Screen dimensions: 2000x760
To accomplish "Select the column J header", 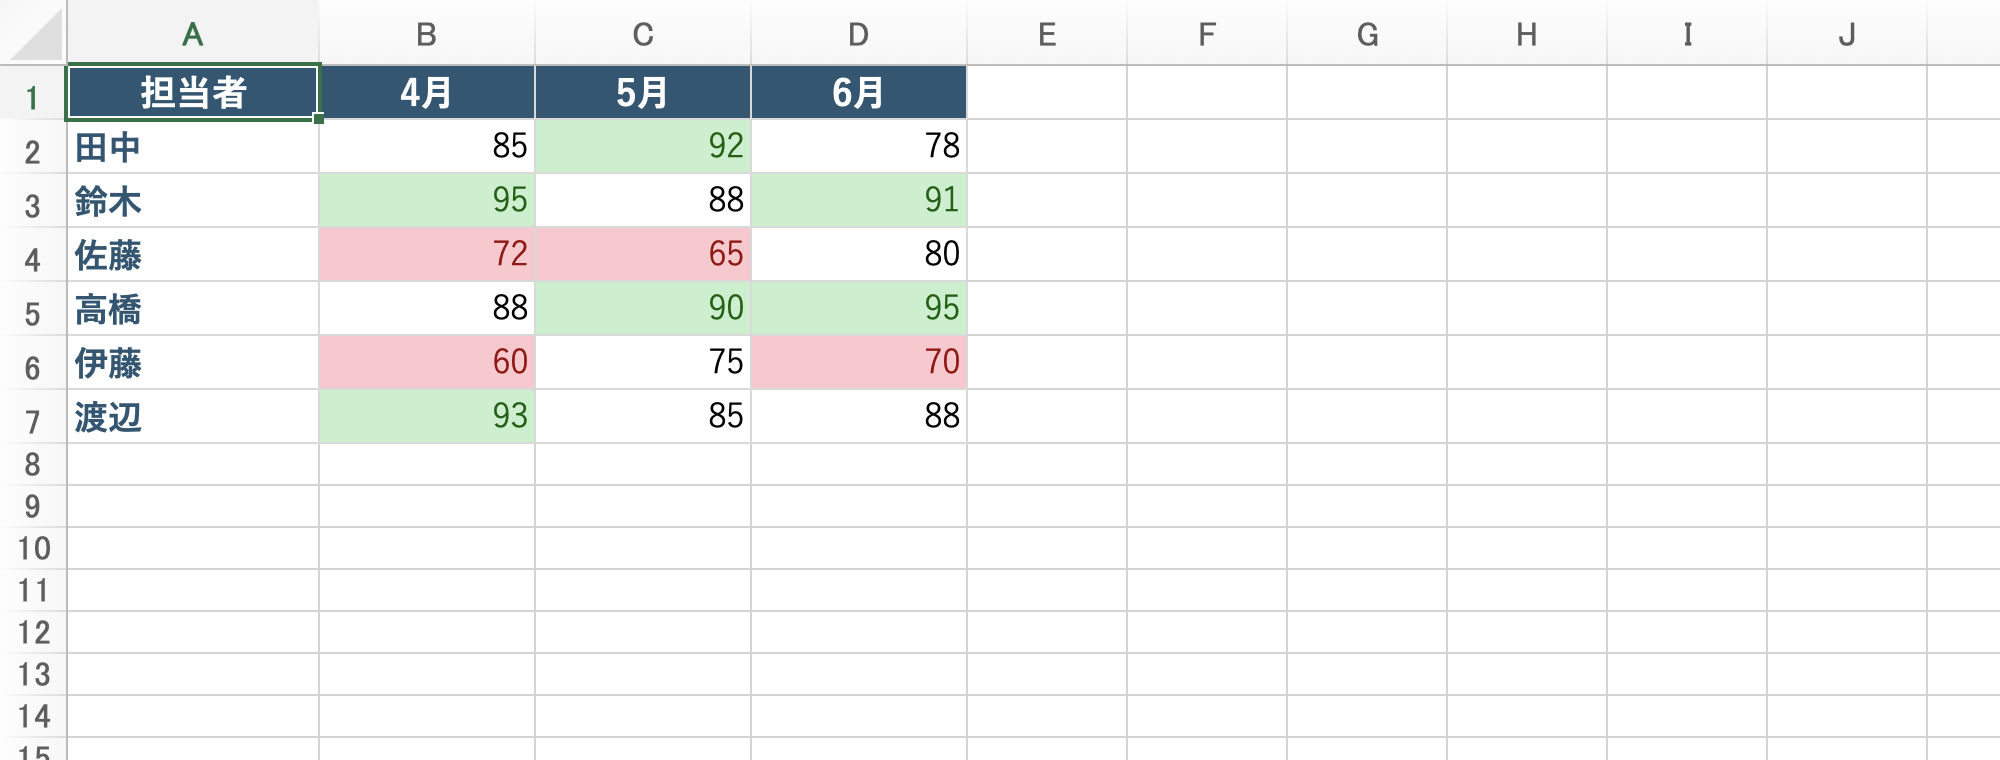I will pos(1846,35).
